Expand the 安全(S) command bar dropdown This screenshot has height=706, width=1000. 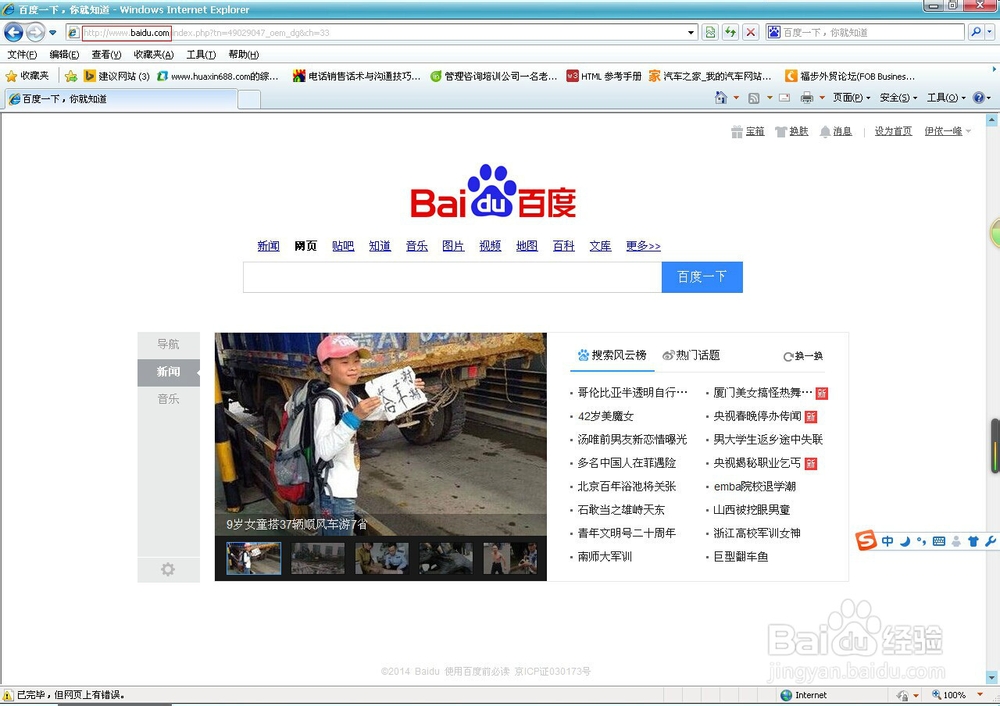pos(898,98)
